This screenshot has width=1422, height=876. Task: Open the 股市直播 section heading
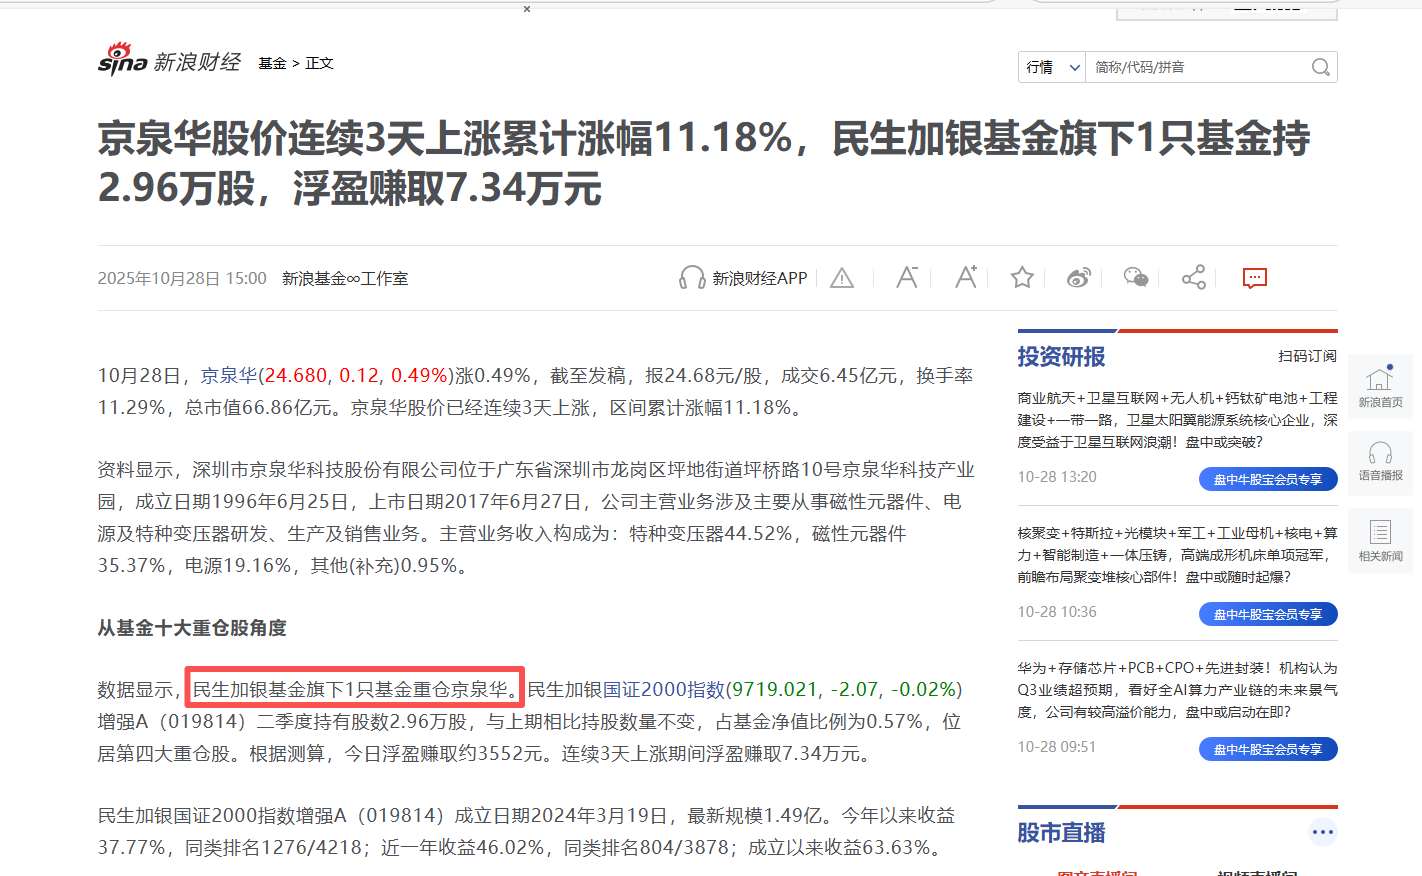click(1061, 833)
